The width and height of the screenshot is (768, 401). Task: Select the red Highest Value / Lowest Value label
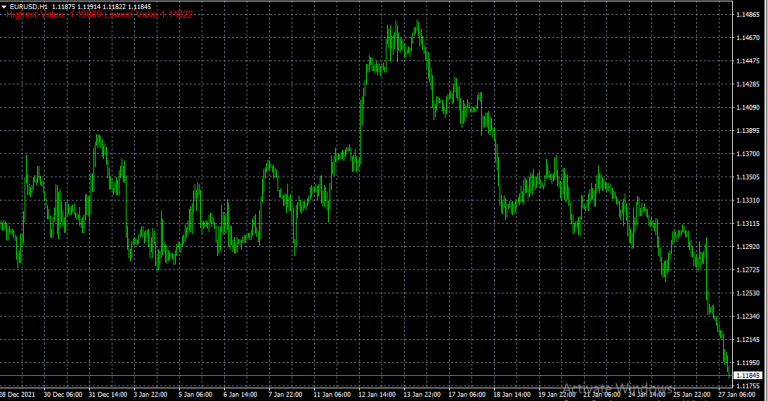(x=99, y=15)
